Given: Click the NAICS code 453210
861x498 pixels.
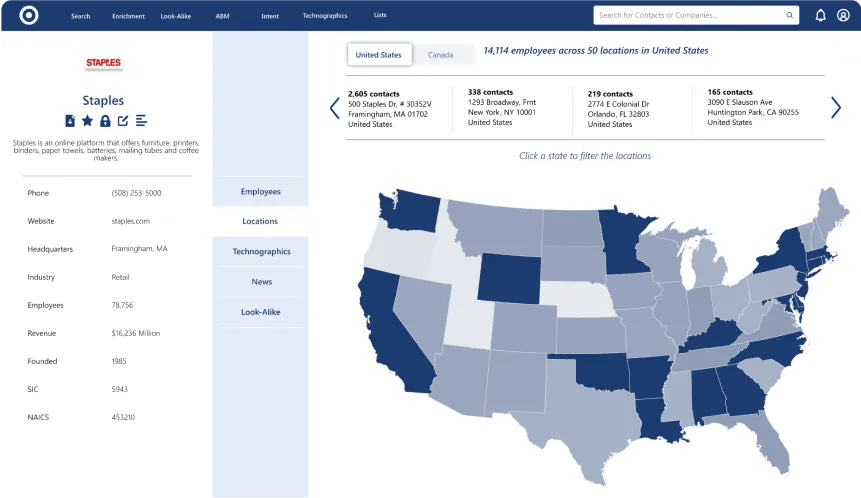Looking at the screenshot, I should pos(123,417).
